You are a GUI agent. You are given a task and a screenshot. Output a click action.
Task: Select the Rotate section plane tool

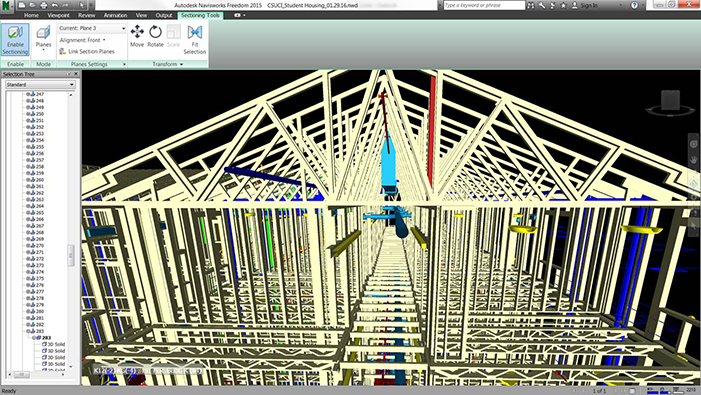[155, 36]
